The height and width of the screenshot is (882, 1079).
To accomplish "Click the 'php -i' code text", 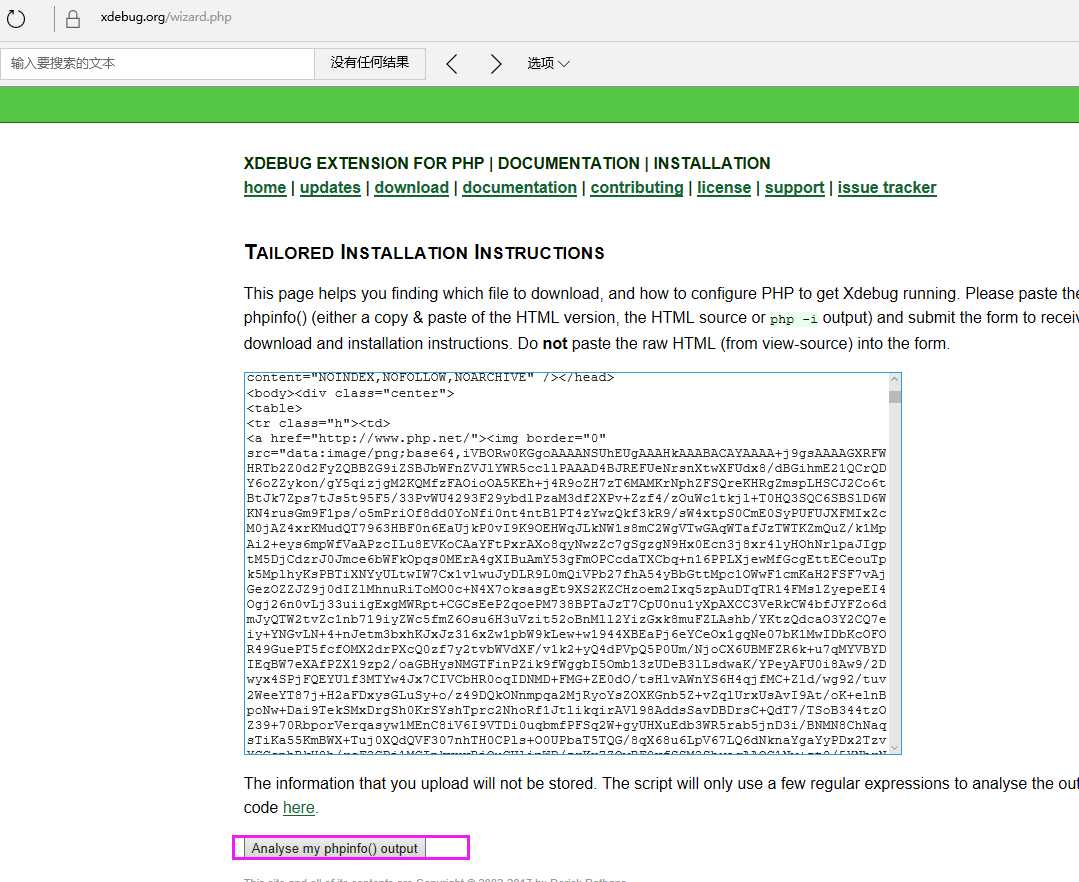I will (x=794, y=319).
